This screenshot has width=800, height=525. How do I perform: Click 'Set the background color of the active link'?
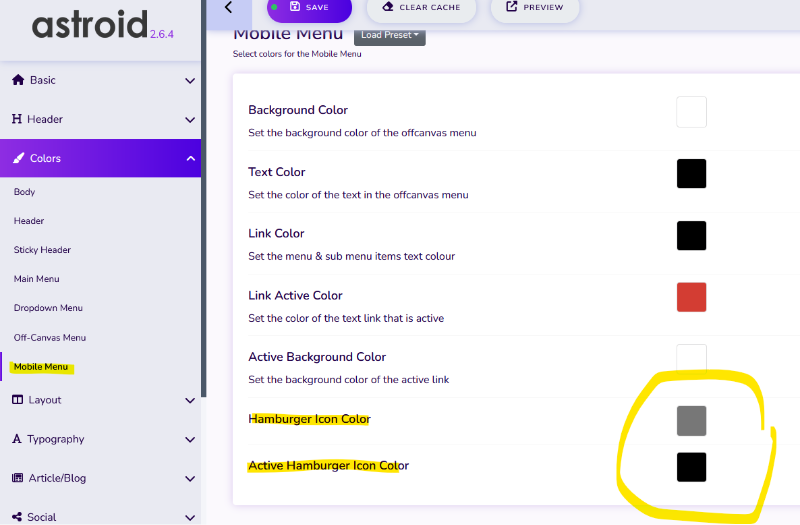click(x=348, y=380)
